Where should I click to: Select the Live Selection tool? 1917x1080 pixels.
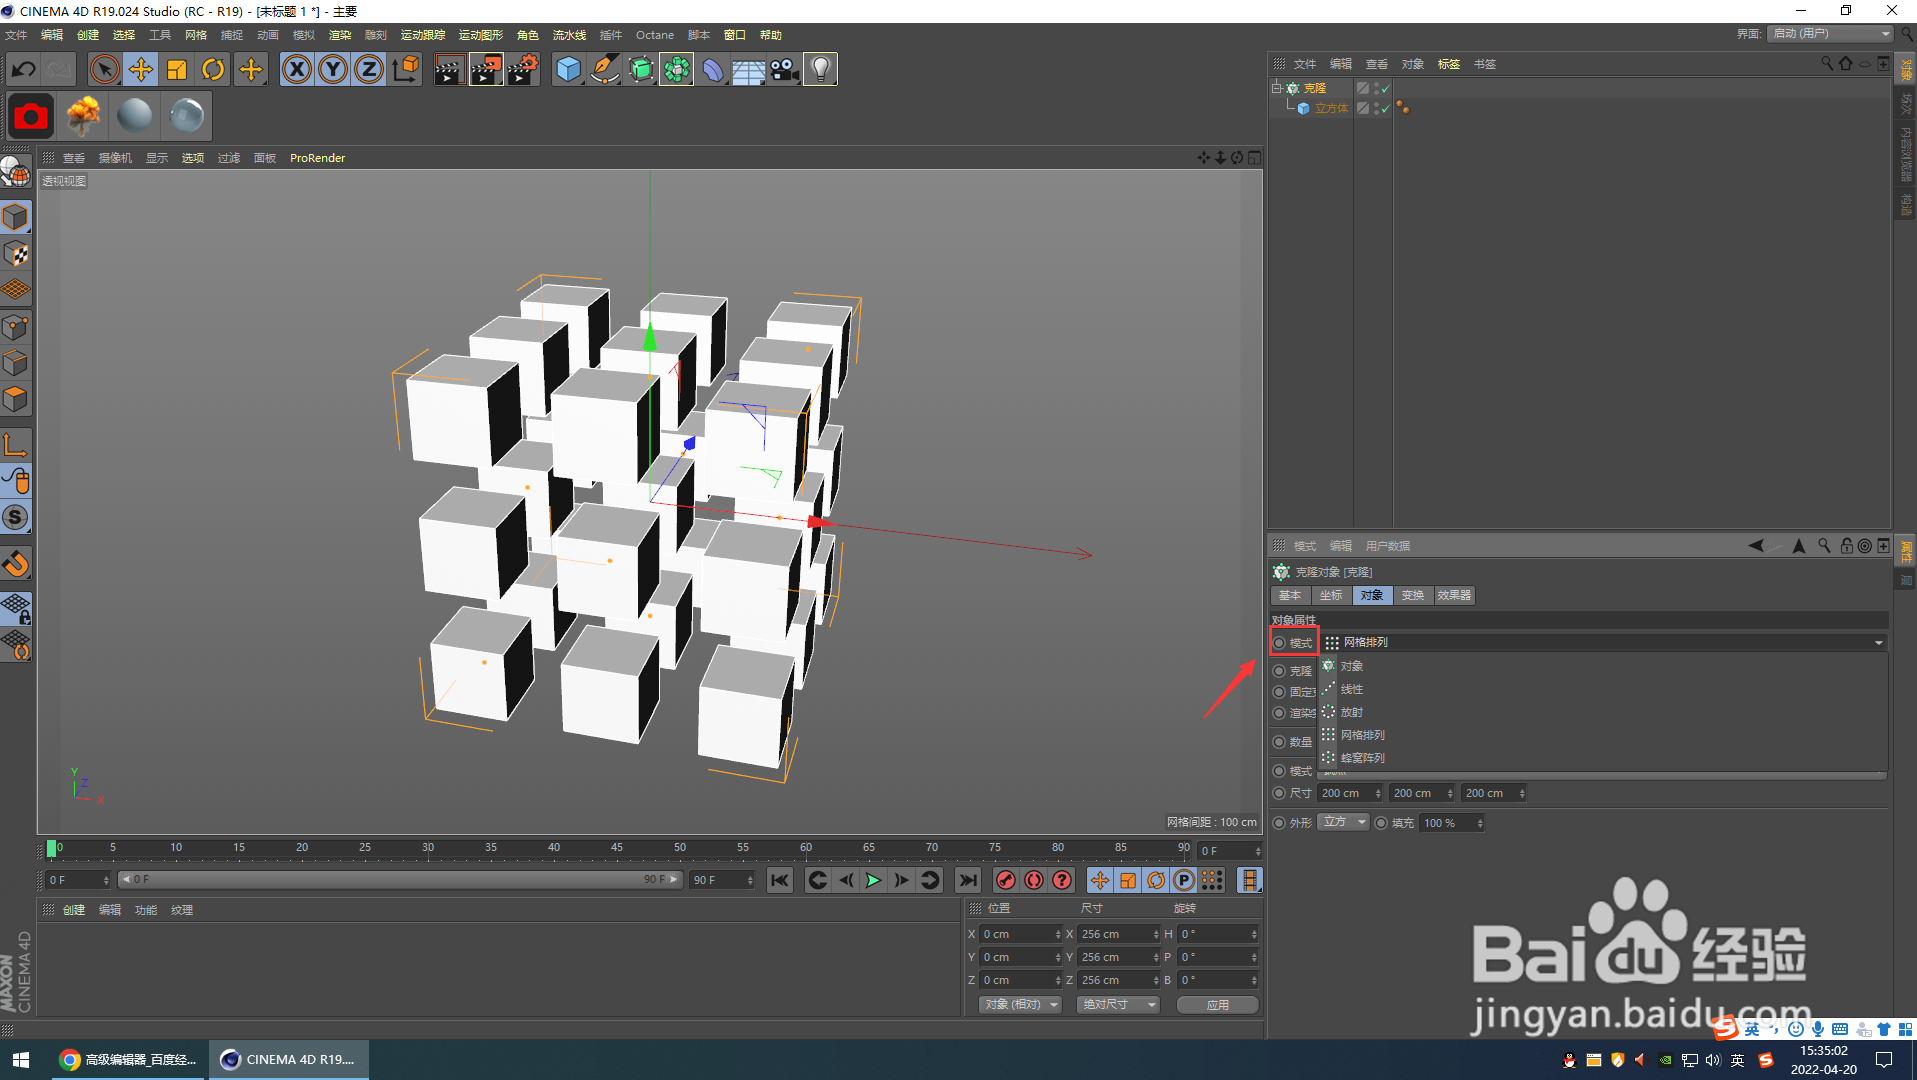pyautogui.click(x=104, y=69)
